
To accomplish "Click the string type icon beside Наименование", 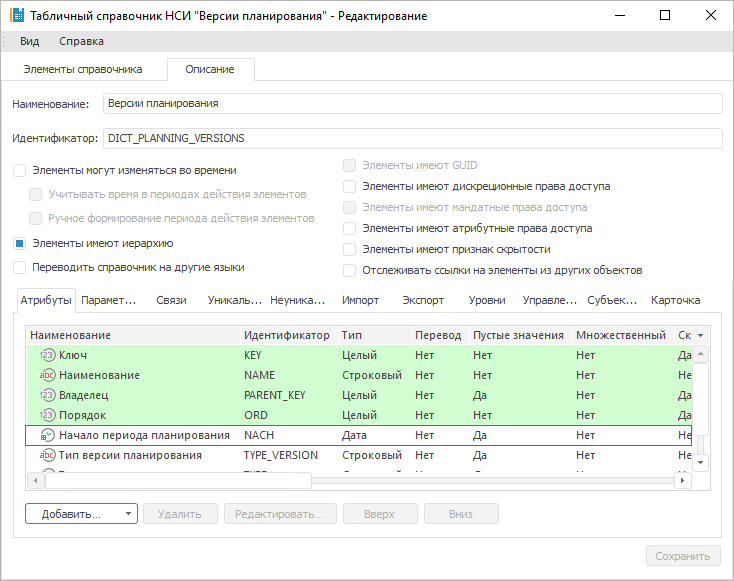I will [x=47, y=375].
